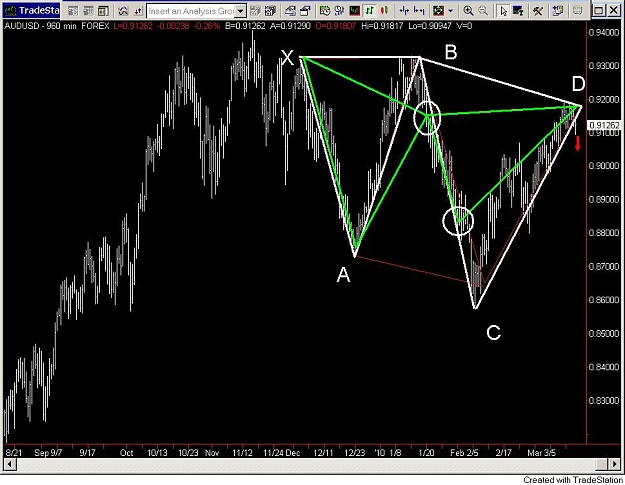The width and height of the screenshot is (625, 485).
Task: Click the 'A=0.91290' ask value
Action: coord(290,26)
